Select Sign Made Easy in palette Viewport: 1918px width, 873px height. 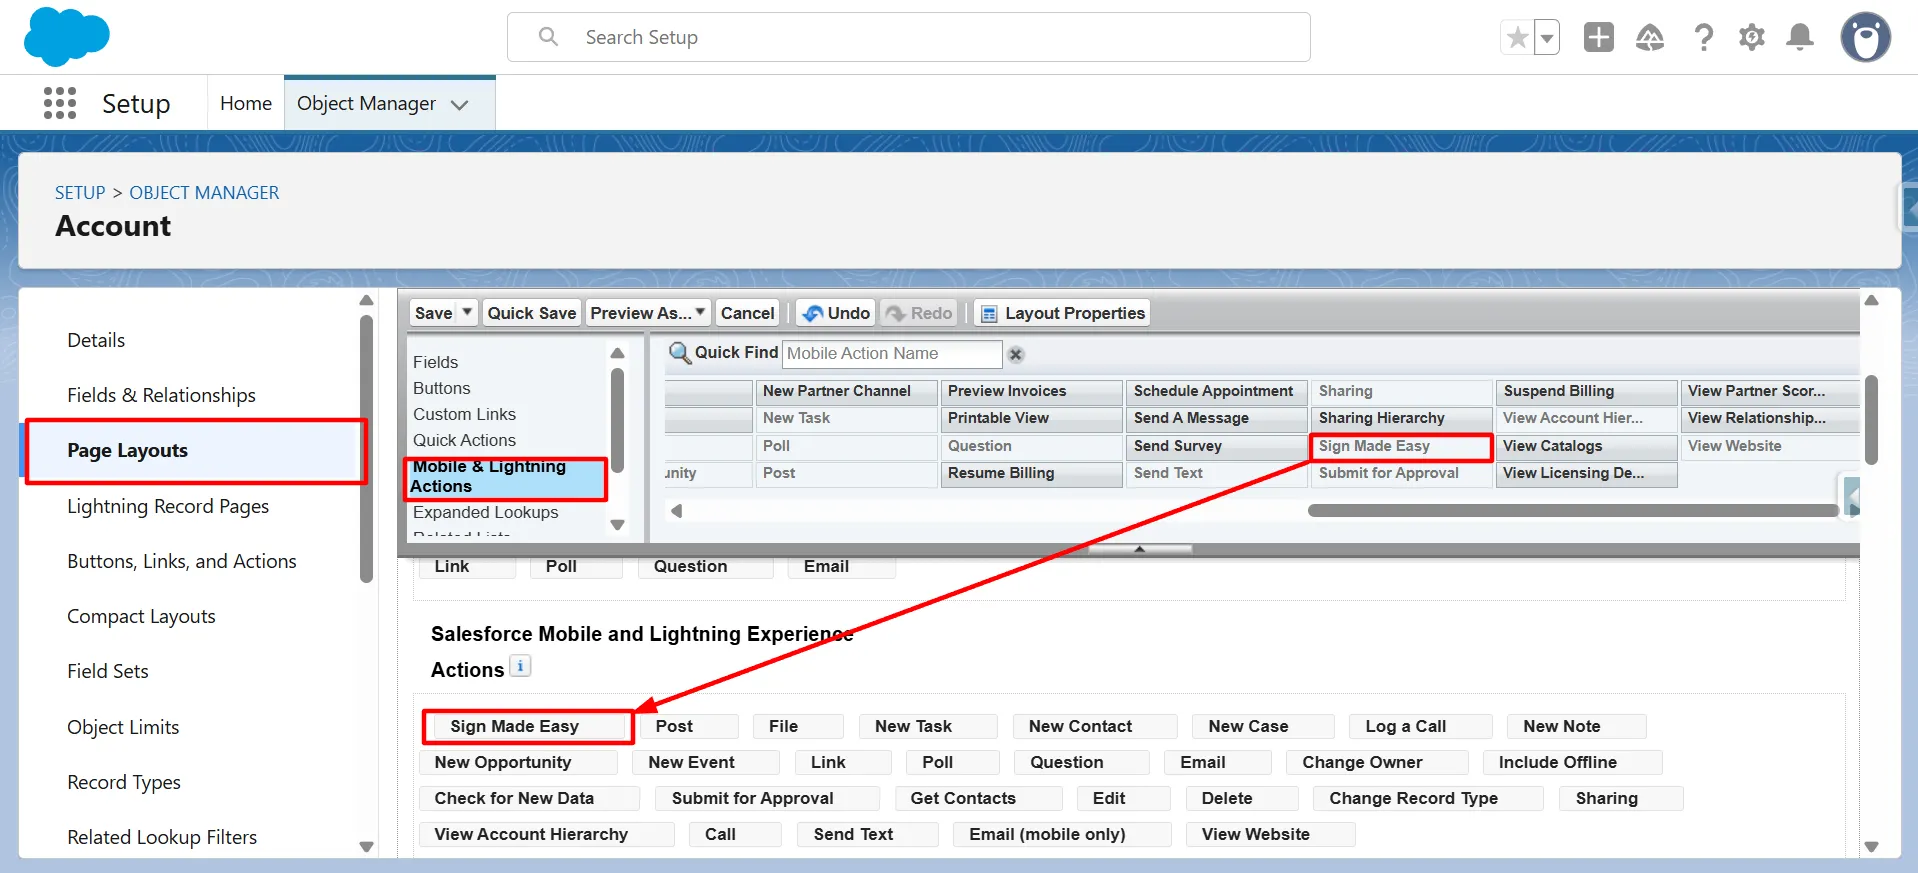tap(1401, 446)
